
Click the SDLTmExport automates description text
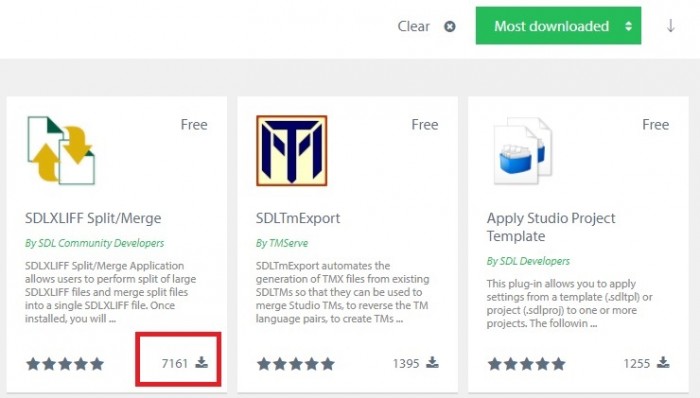[342, 292]
